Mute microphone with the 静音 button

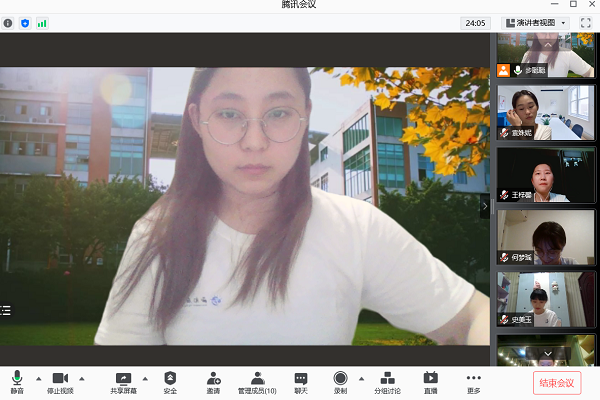[17, 378]
